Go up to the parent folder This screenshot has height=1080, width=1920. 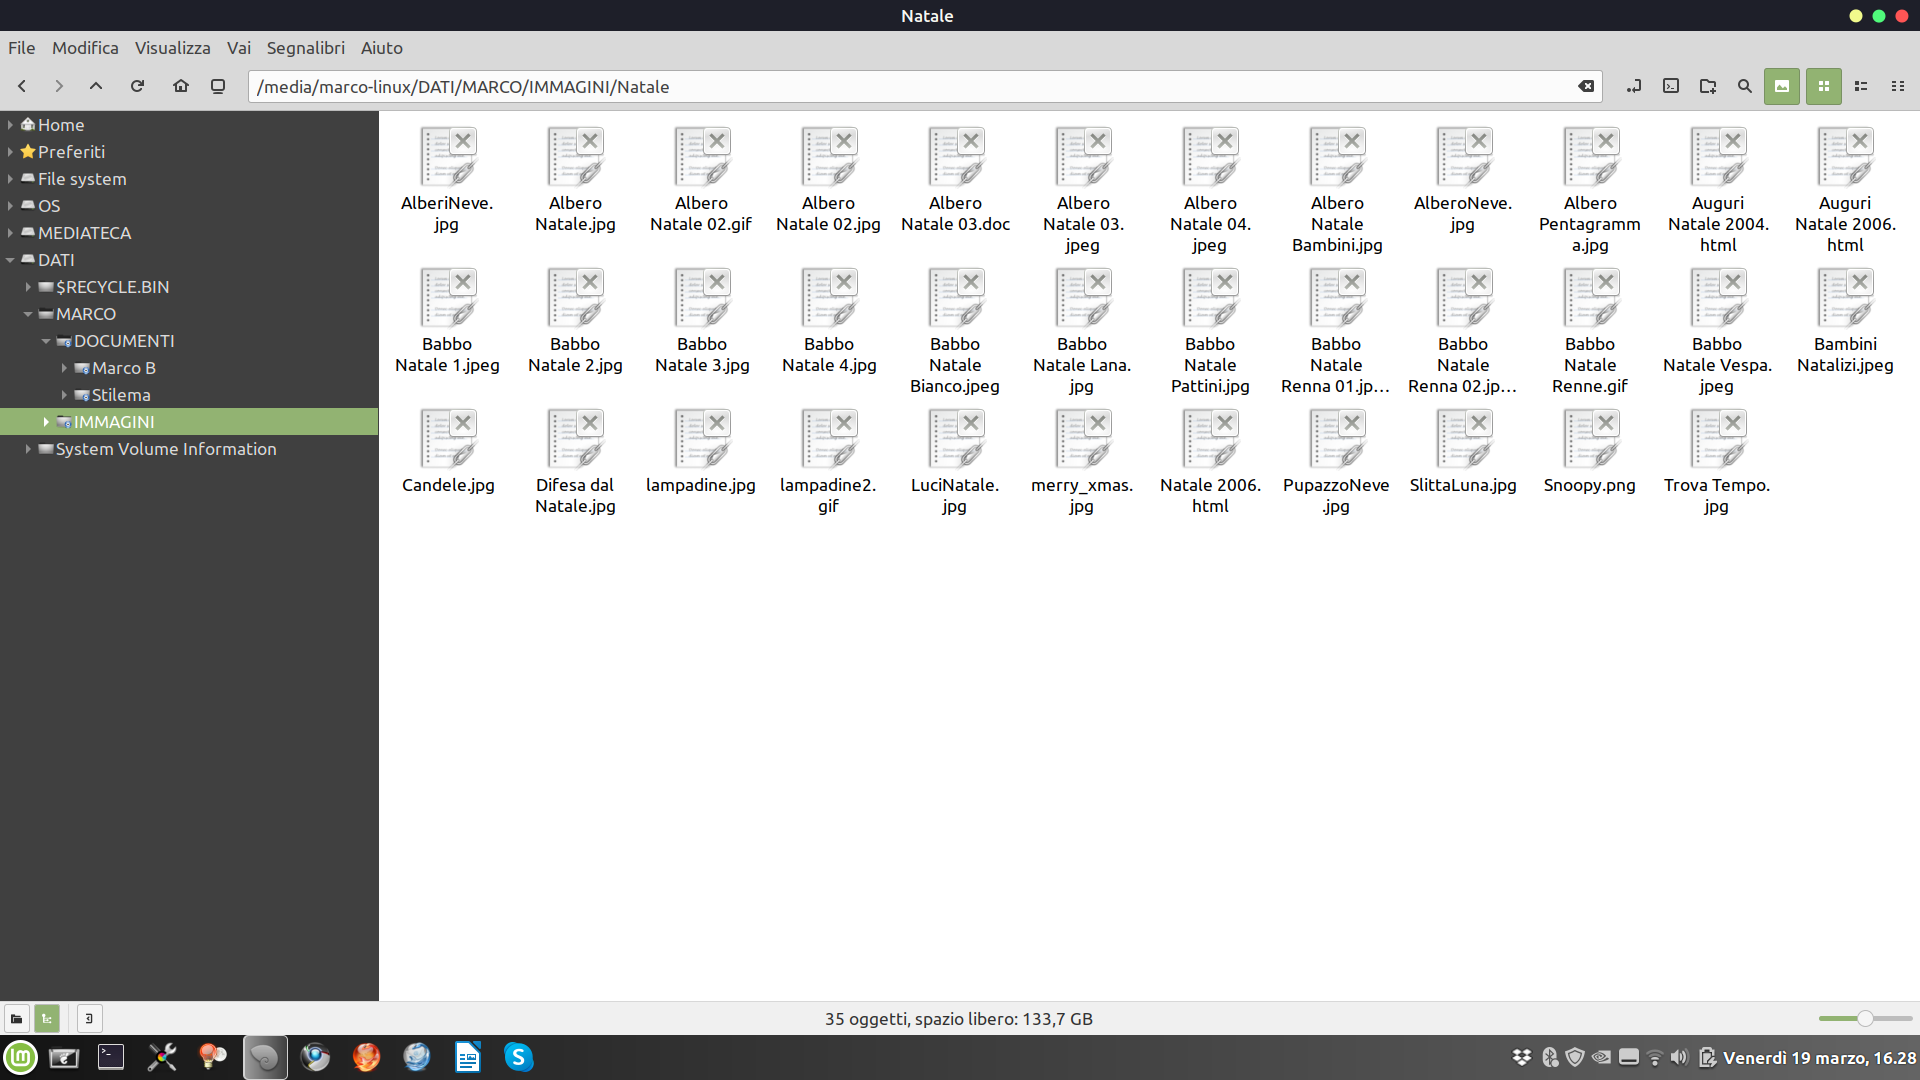[96, 86]
